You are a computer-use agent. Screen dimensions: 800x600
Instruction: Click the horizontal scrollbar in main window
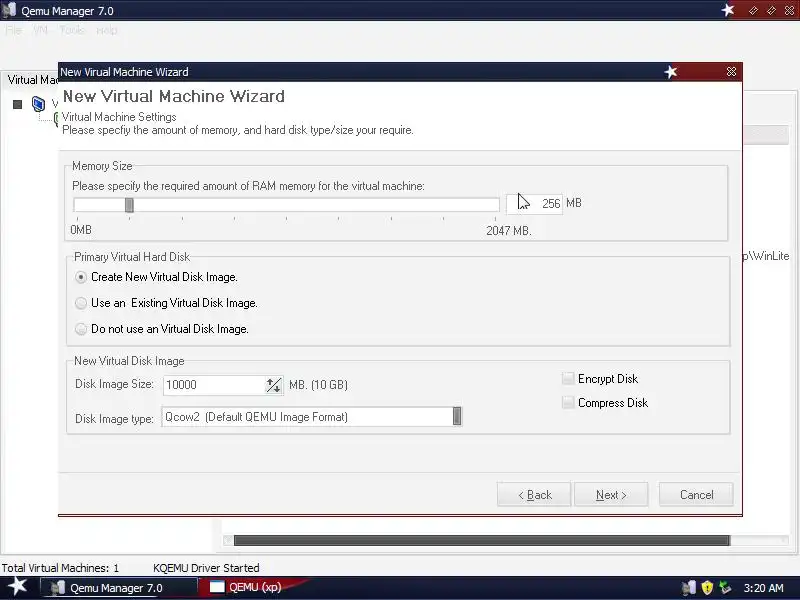(x=482, y=540)
